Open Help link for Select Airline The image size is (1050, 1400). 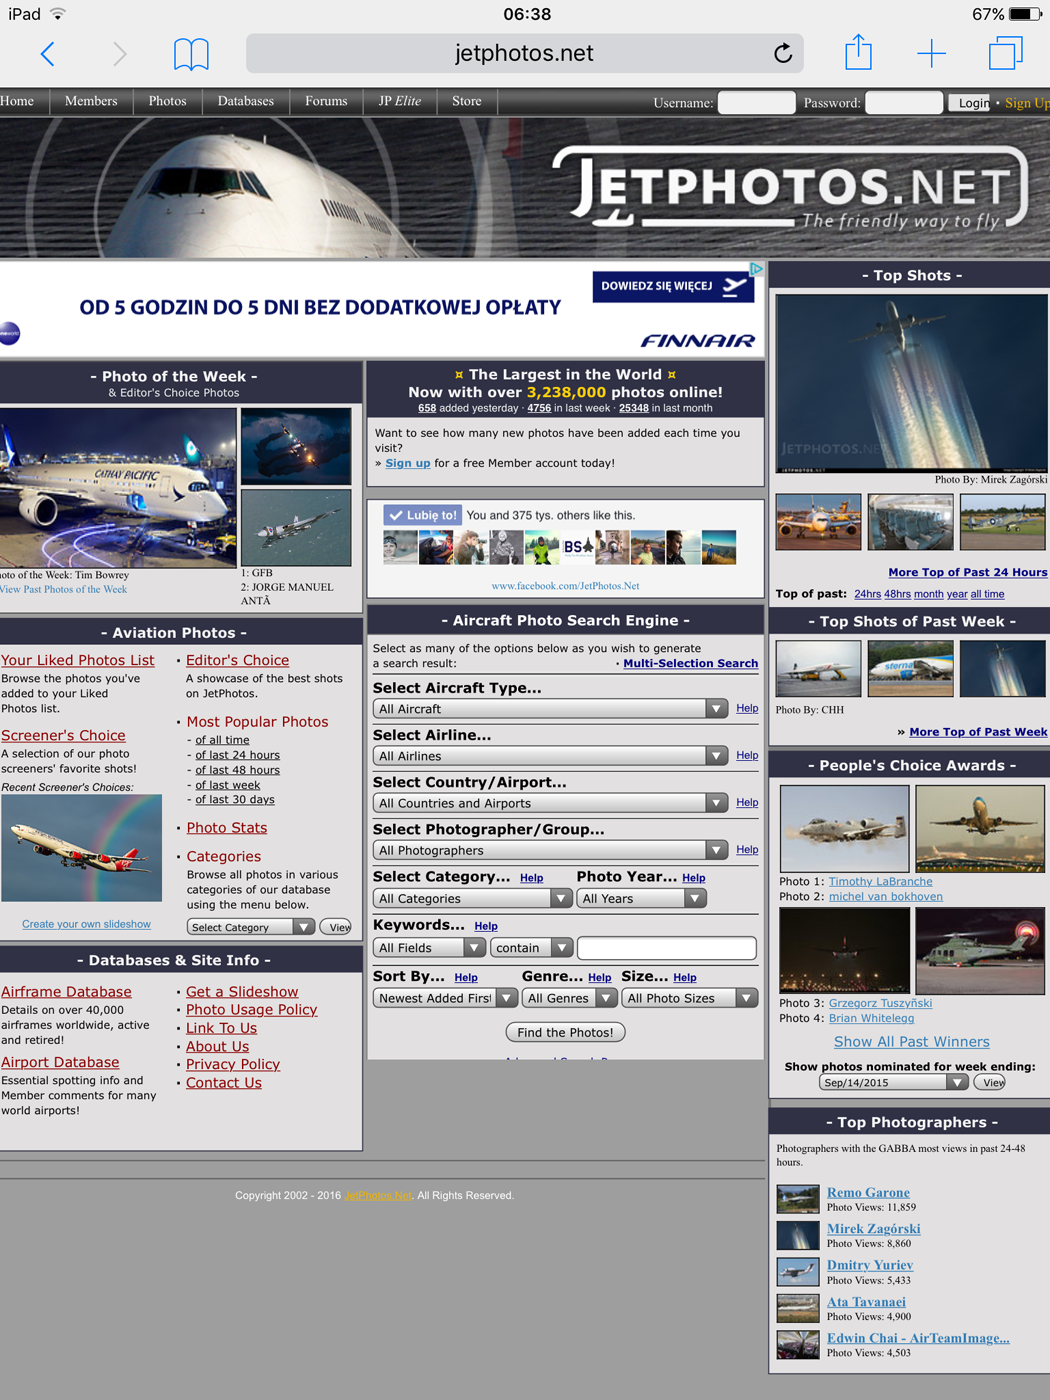(x=747, y=755)
